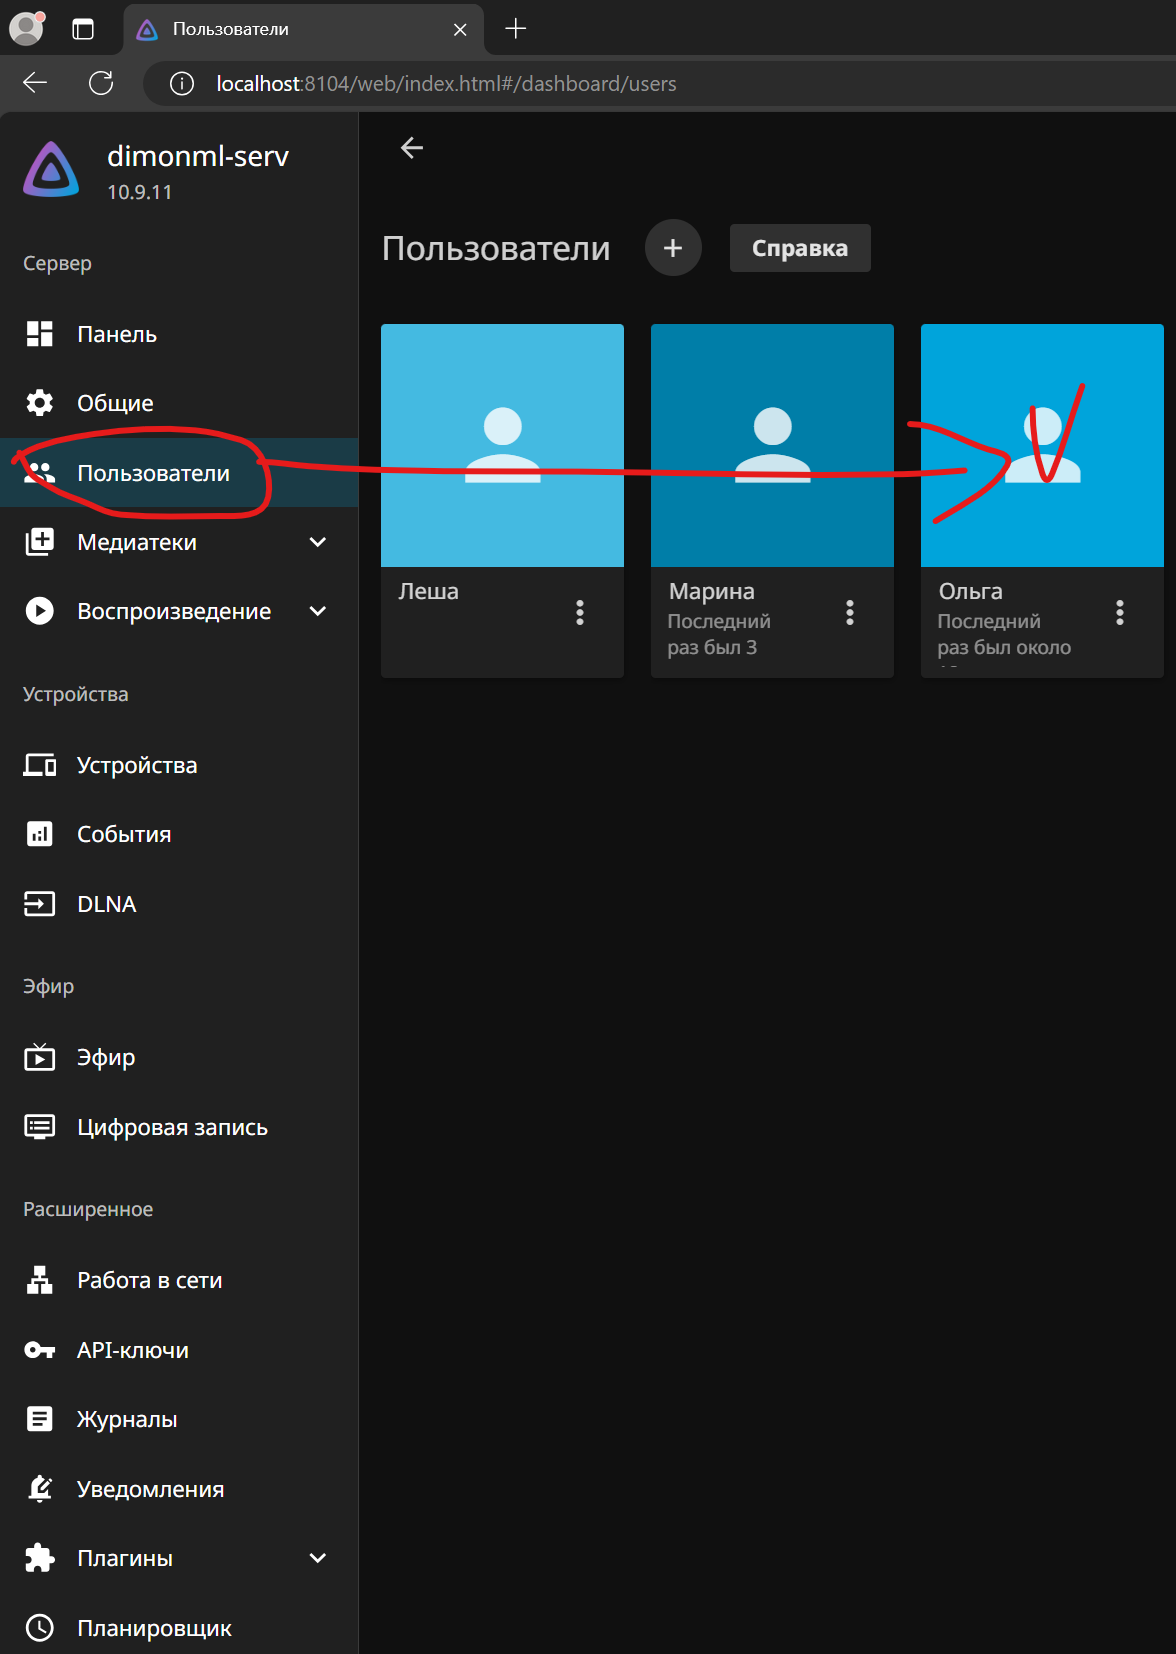Click the Jellyfin logo in sidebar header

51,170
